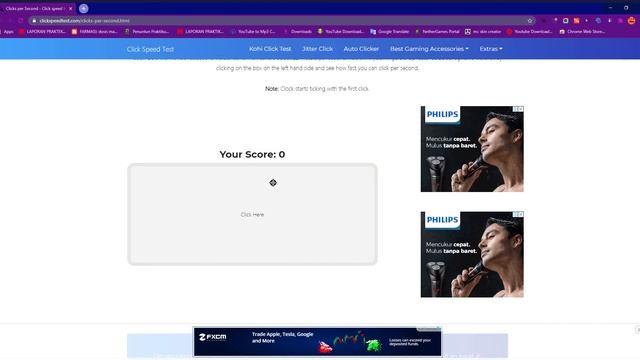View site info via the lock icon
The width and height of the screenshot is (640, 360).
(x=34, y=20)
